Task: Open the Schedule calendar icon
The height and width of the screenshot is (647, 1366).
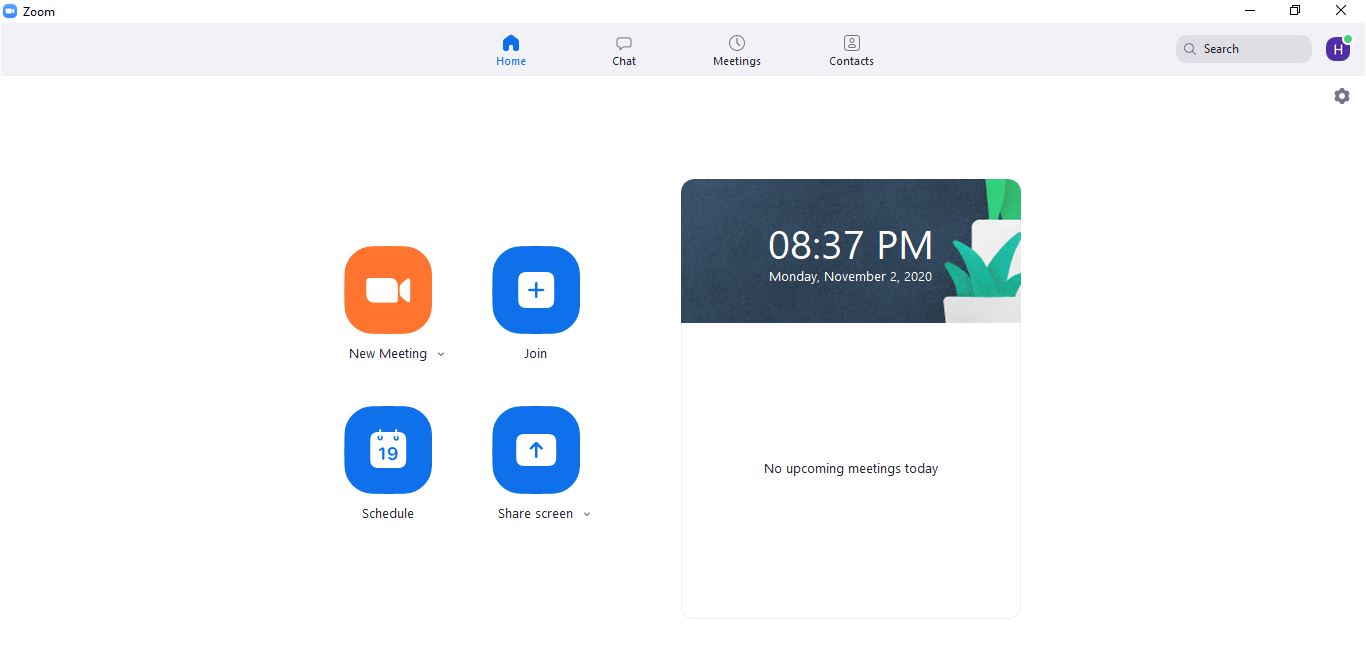Action: coord(388,450)
